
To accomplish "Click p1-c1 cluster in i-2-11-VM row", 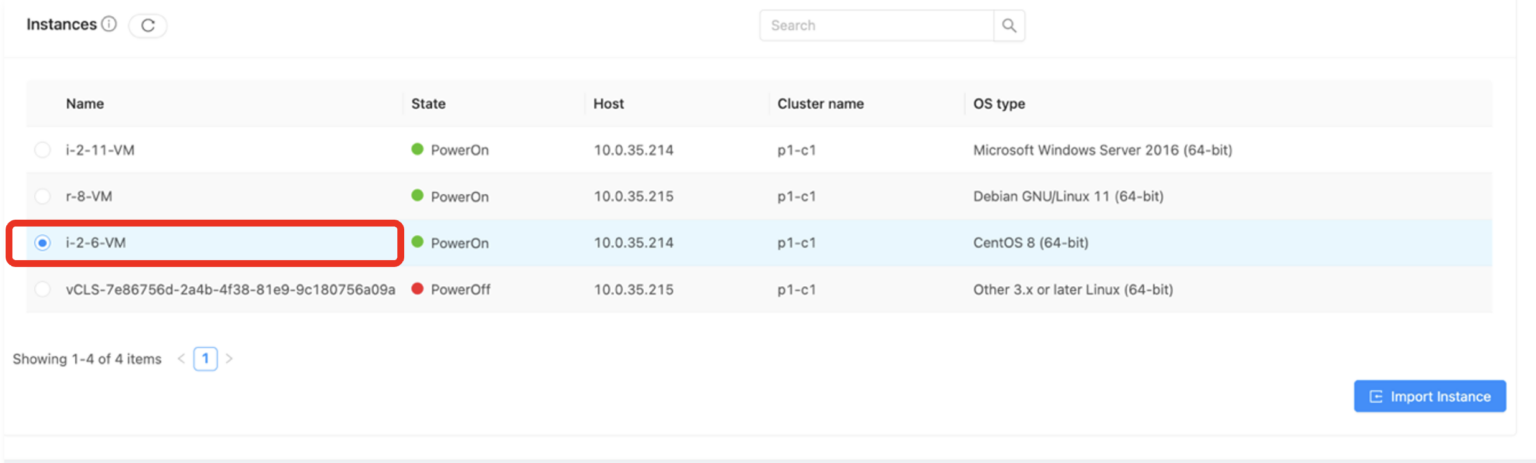I will [x=797, y=150].
